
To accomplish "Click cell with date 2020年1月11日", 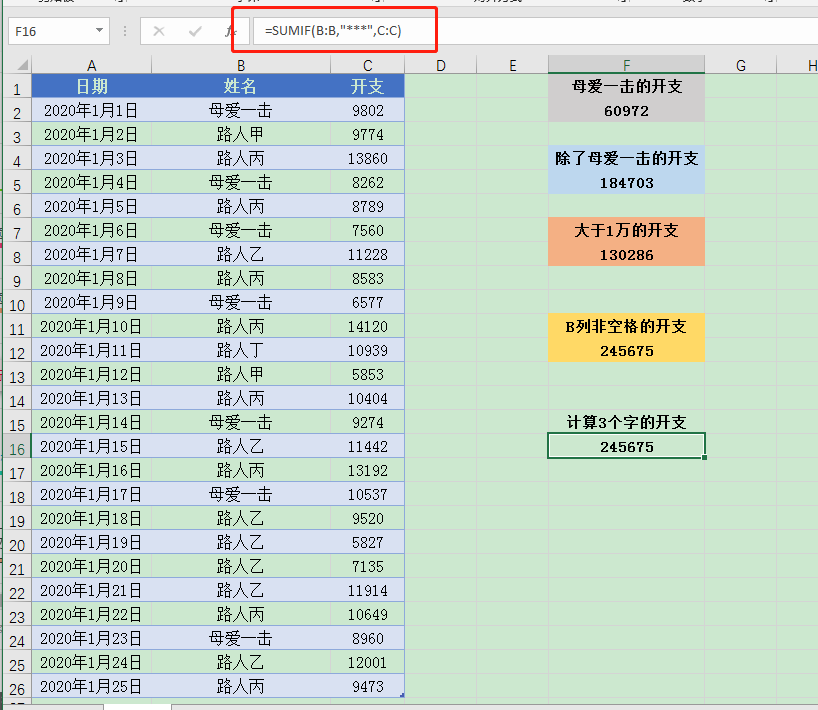I will pos(92,350).
